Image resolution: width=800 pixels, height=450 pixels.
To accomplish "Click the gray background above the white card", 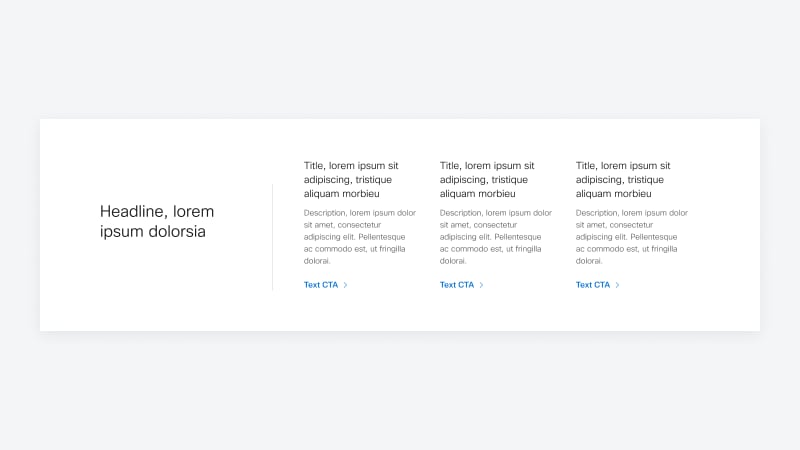I will tap(400, 60).
